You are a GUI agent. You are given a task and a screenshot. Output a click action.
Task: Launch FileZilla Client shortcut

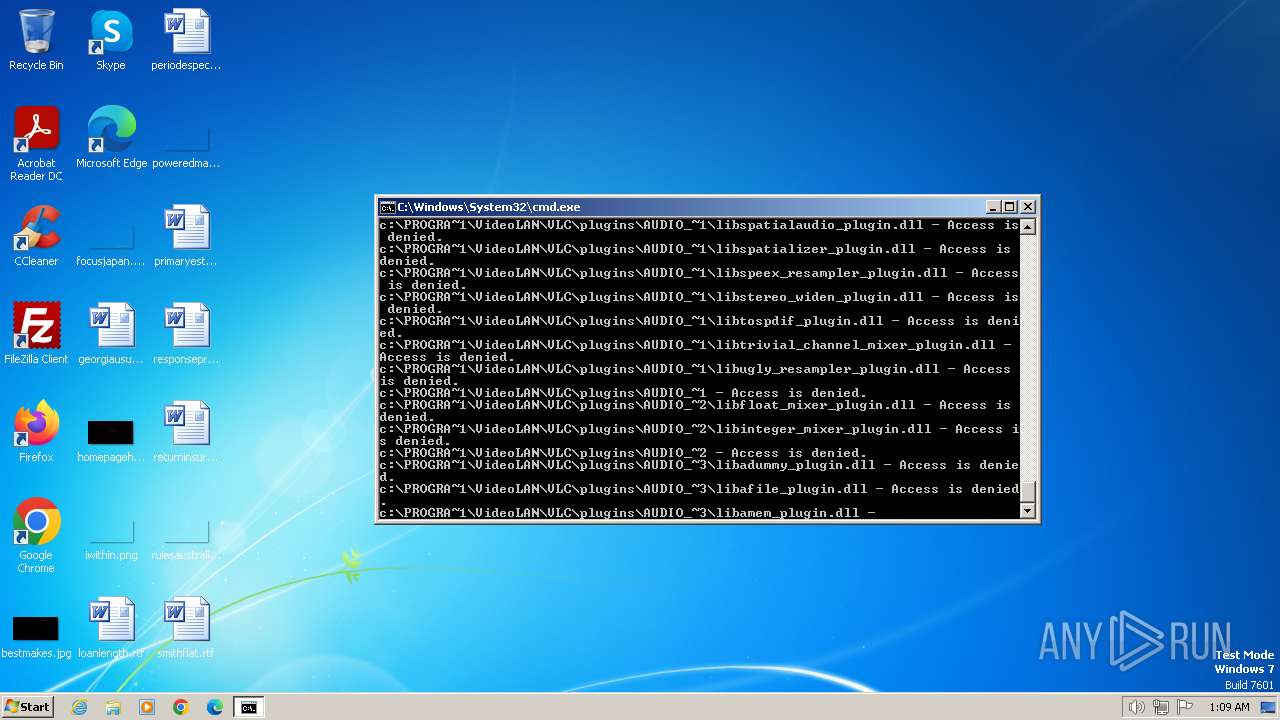[x=36, y=334]
